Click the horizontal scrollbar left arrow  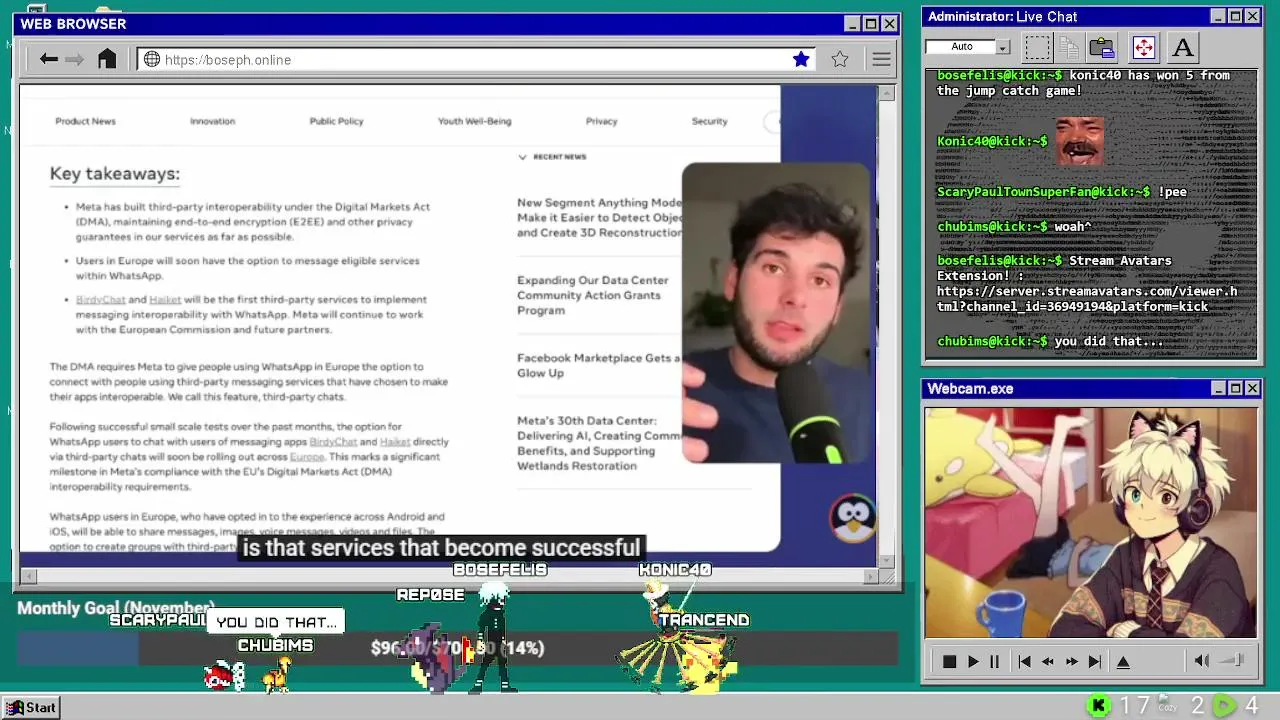click(x=28, y=576)
